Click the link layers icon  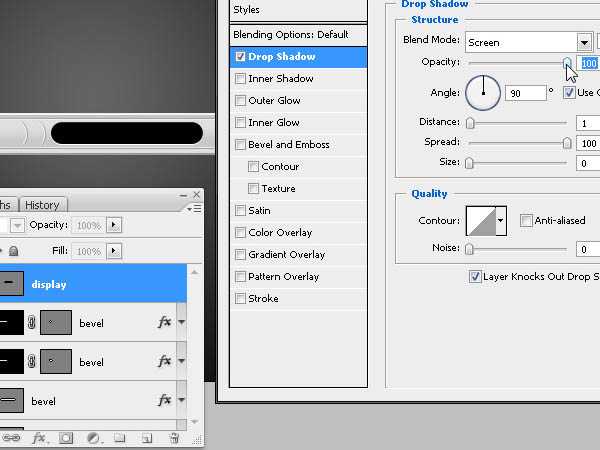12,438
